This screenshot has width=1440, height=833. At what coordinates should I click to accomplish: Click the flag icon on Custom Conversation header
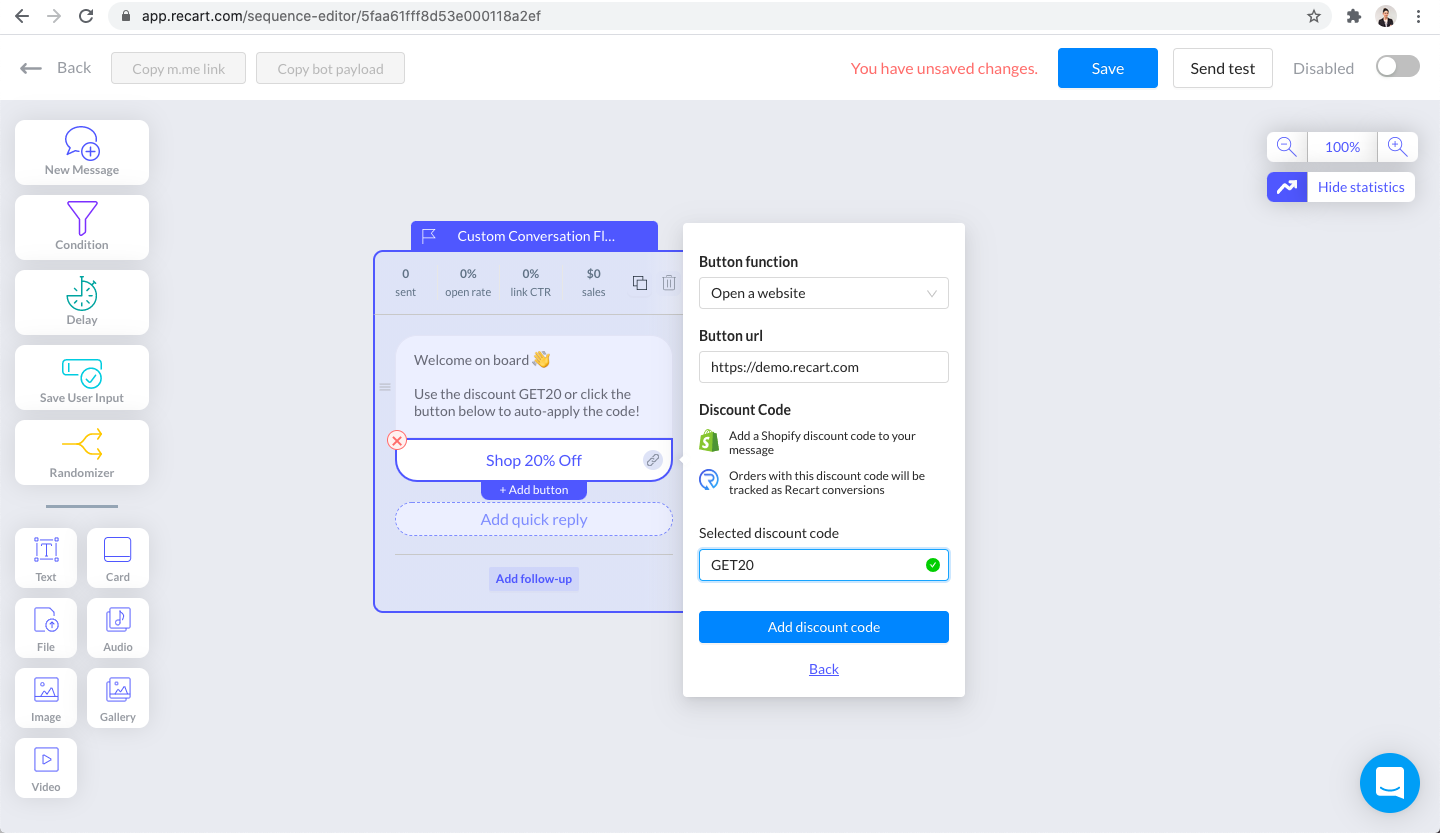pos(429,236)
